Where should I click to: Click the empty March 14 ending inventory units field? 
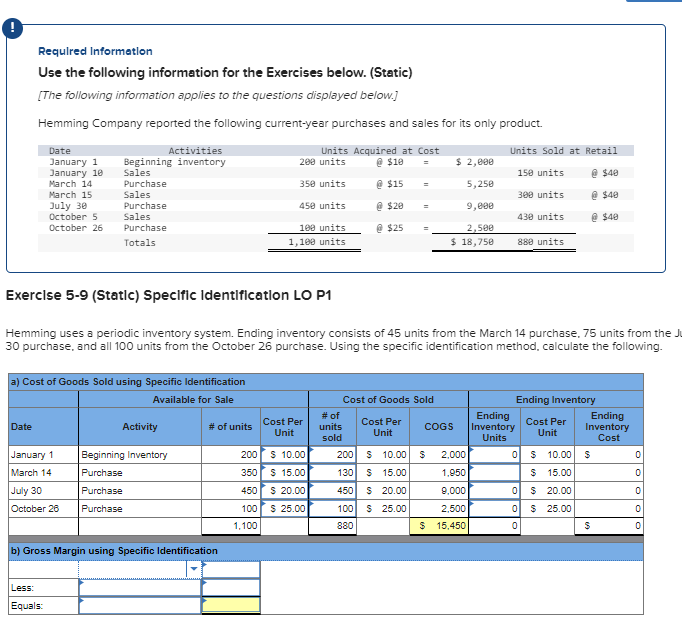[495, 472]
